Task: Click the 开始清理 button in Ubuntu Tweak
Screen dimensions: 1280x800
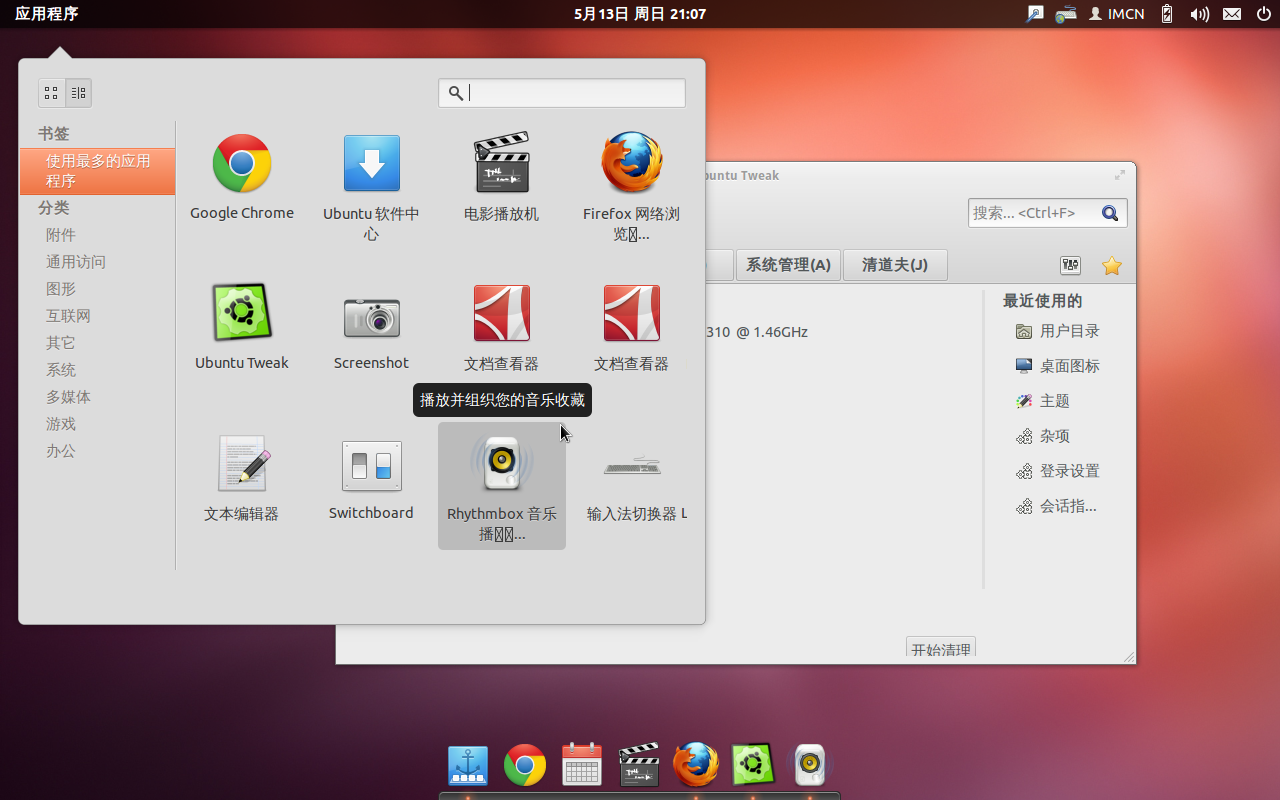Action: (941, 649)
